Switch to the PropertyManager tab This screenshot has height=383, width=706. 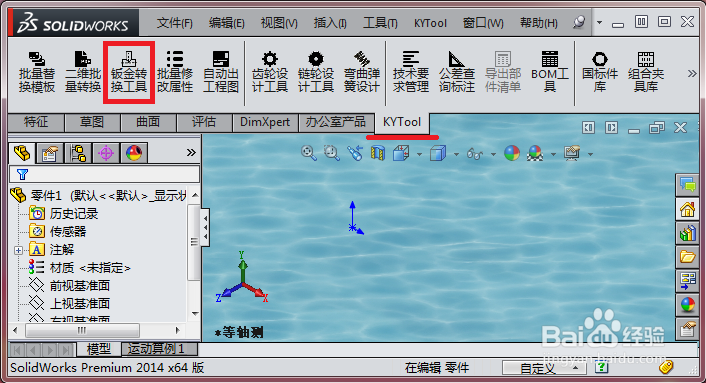pyautogui.click(x=50, y=153)
